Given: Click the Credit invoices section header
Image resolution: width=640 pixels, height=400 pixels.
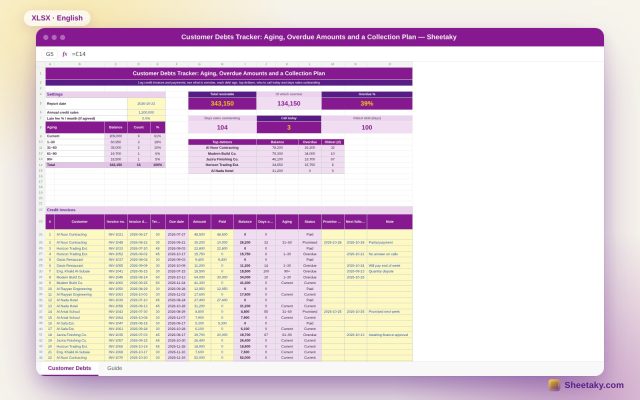Looking at the screenshot, I should coord(229,210).
